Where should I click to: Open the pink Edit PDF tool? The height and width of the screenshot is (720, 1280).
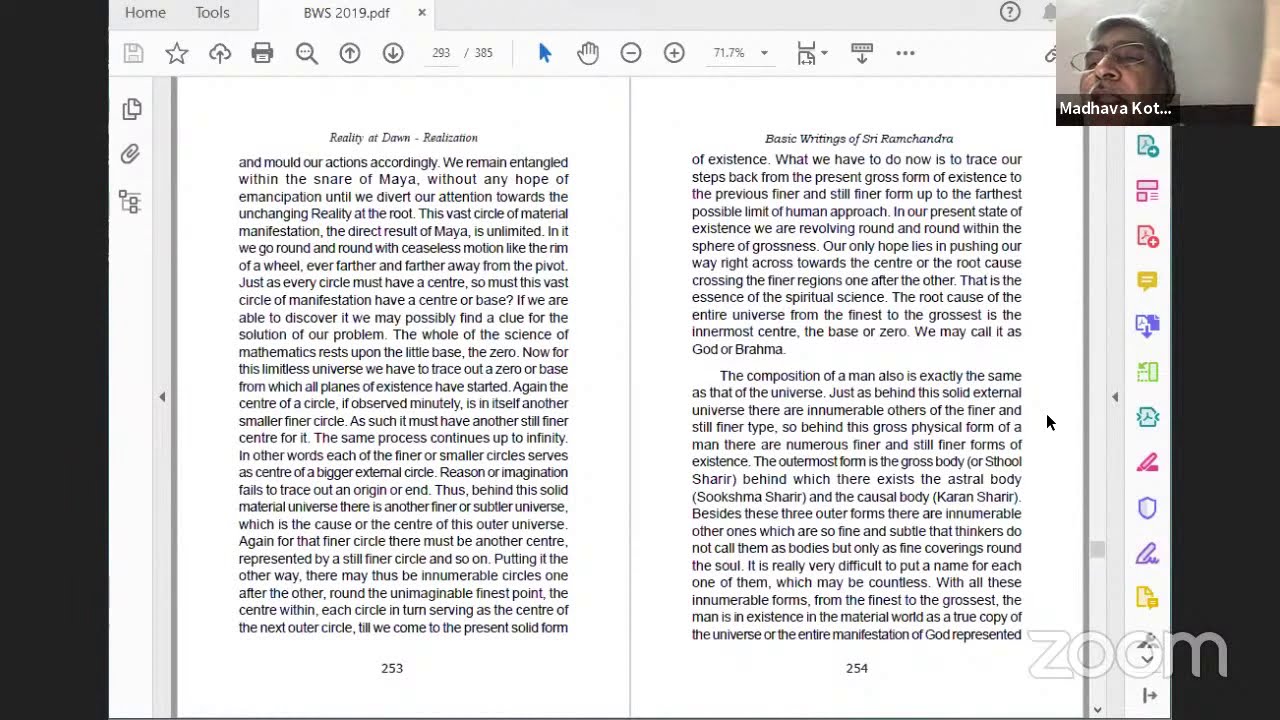(1147, 190)
